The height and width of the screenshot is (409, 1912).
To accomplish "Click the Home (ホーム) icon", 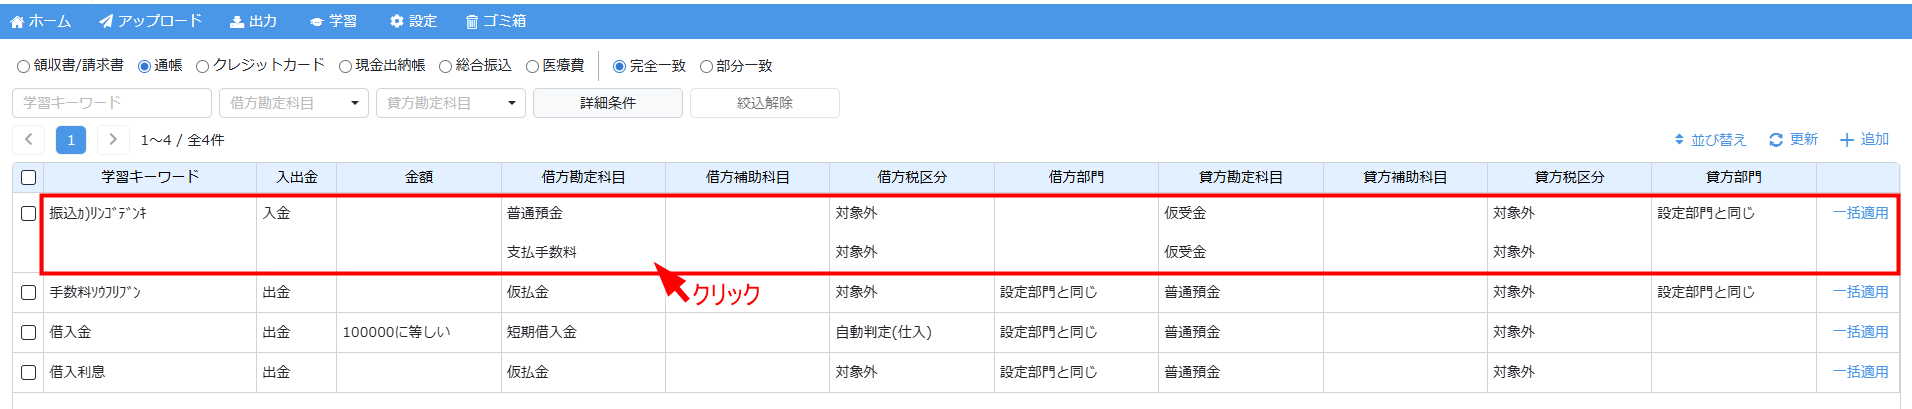I will click(x=17, y=21).
